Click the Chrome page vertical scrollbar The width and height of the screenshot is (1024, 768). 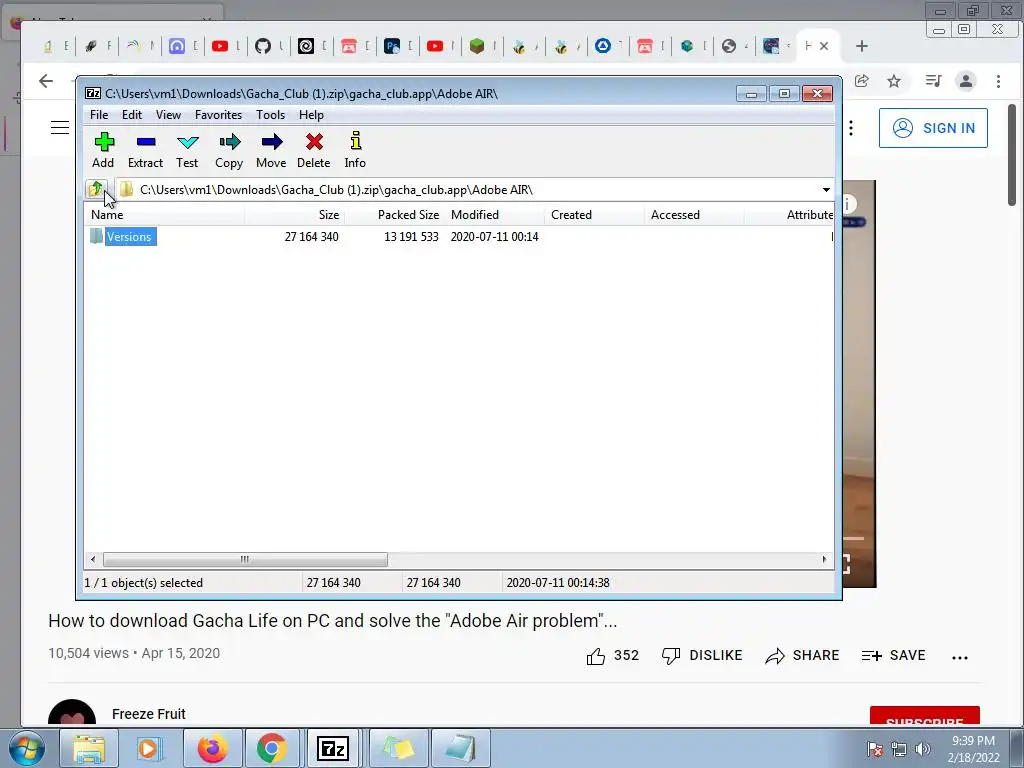1012,155
